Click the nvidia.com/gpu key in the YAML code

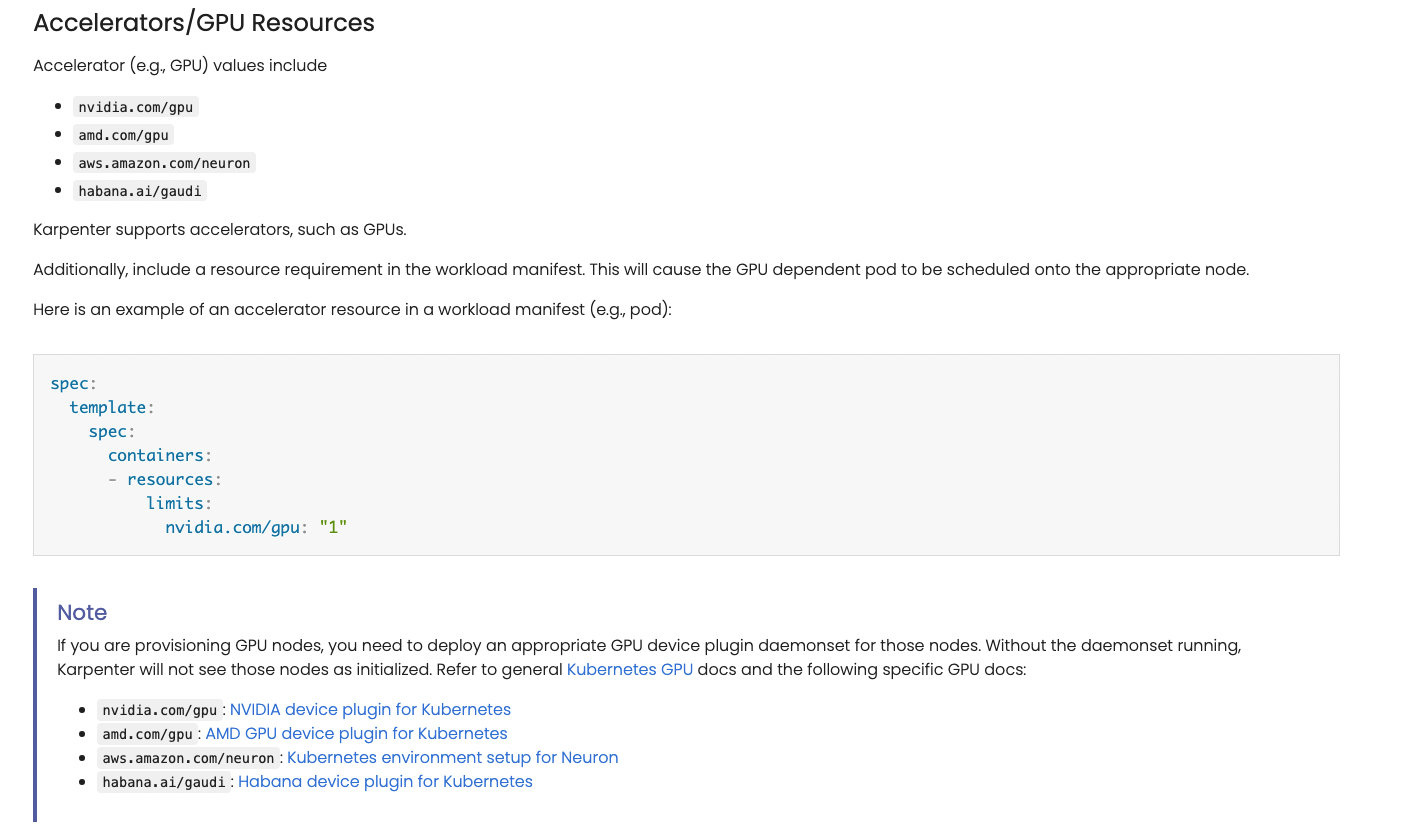point(233,527)
